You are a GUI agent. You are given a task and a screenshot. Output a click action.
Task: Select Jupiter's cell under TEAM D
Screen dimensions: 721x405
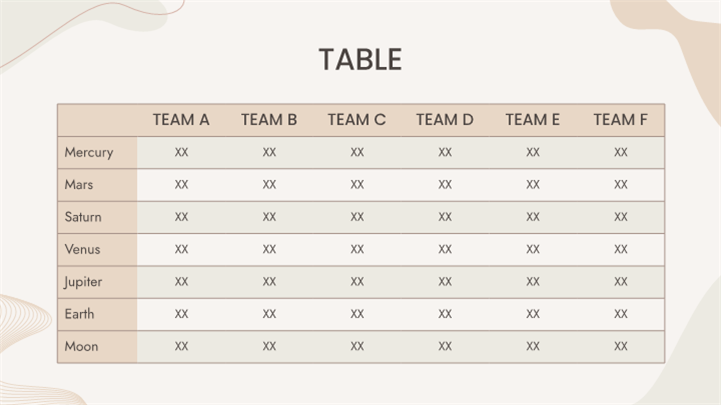click(445, 282)
